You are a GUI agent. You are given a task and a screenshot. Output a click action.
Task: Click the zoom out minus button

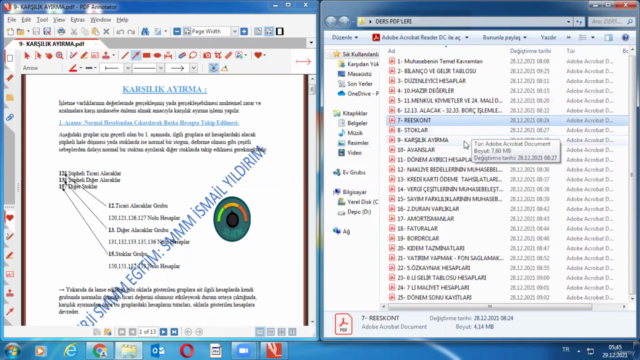(177, 31)
